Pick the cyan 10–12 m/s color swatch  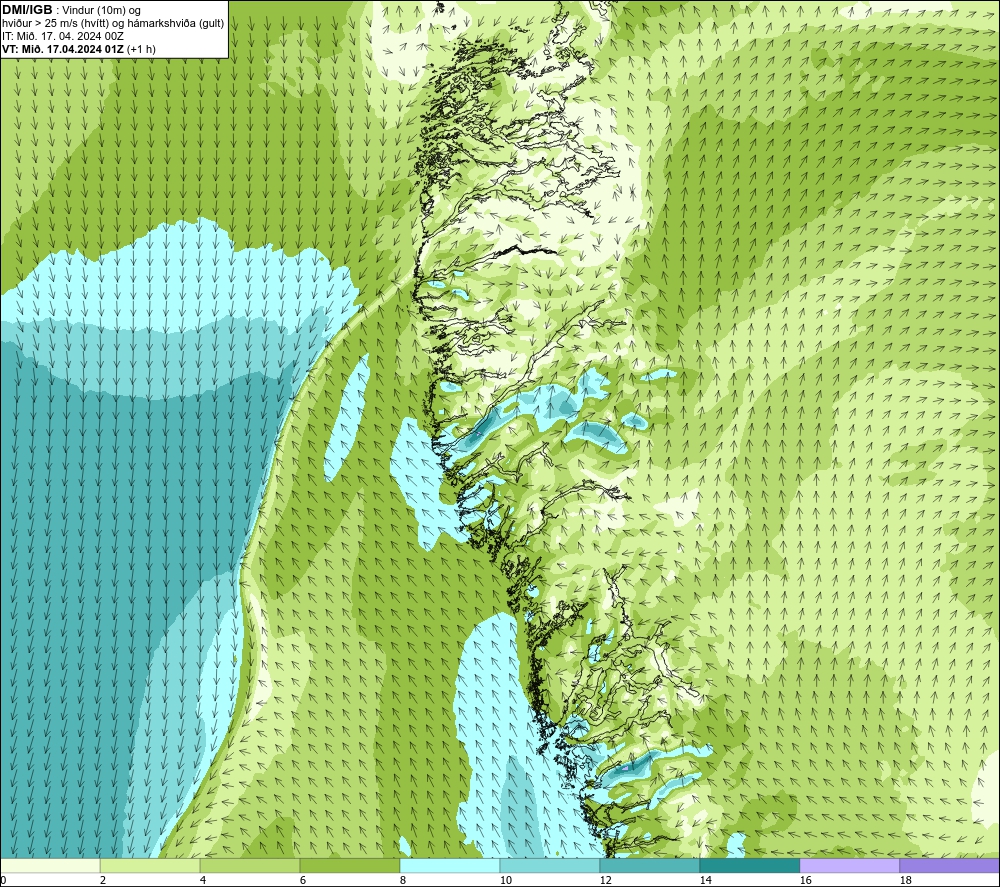[549, 865]
